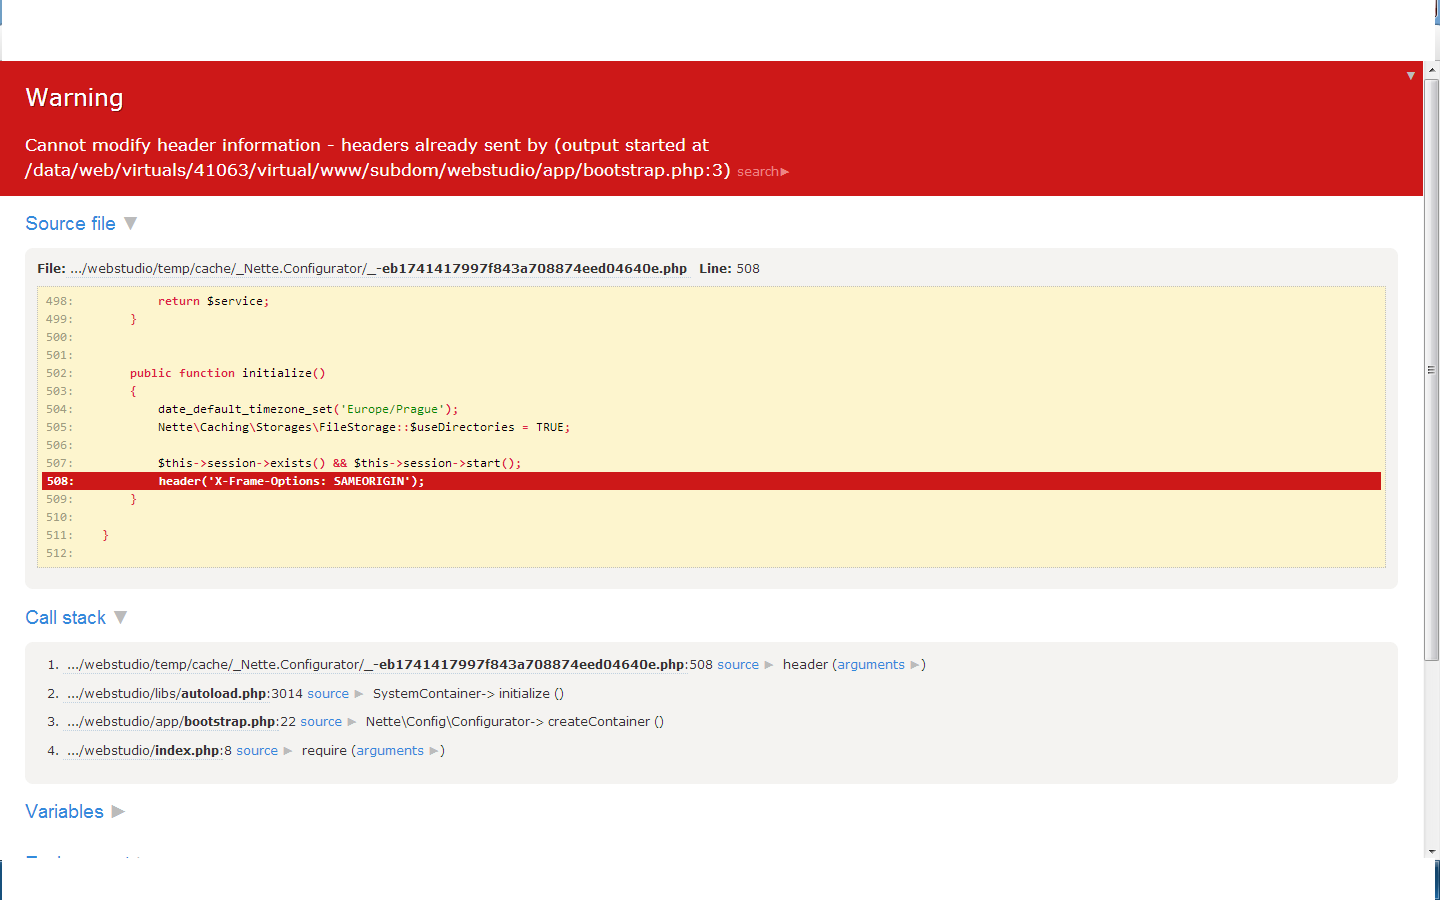The image size is (1440, 900).
Task: Click the vertical scrollbar thumb
Action: pyautogui.click(x=1431, y=370)
